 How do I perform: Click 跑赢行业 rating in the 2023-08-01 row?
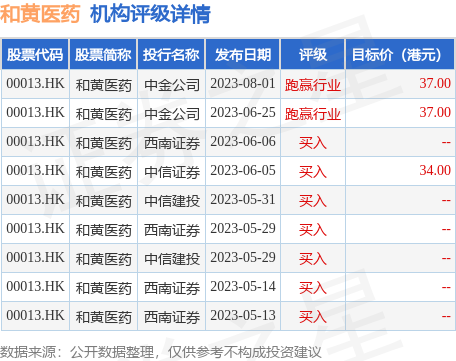tap(313, 85)
